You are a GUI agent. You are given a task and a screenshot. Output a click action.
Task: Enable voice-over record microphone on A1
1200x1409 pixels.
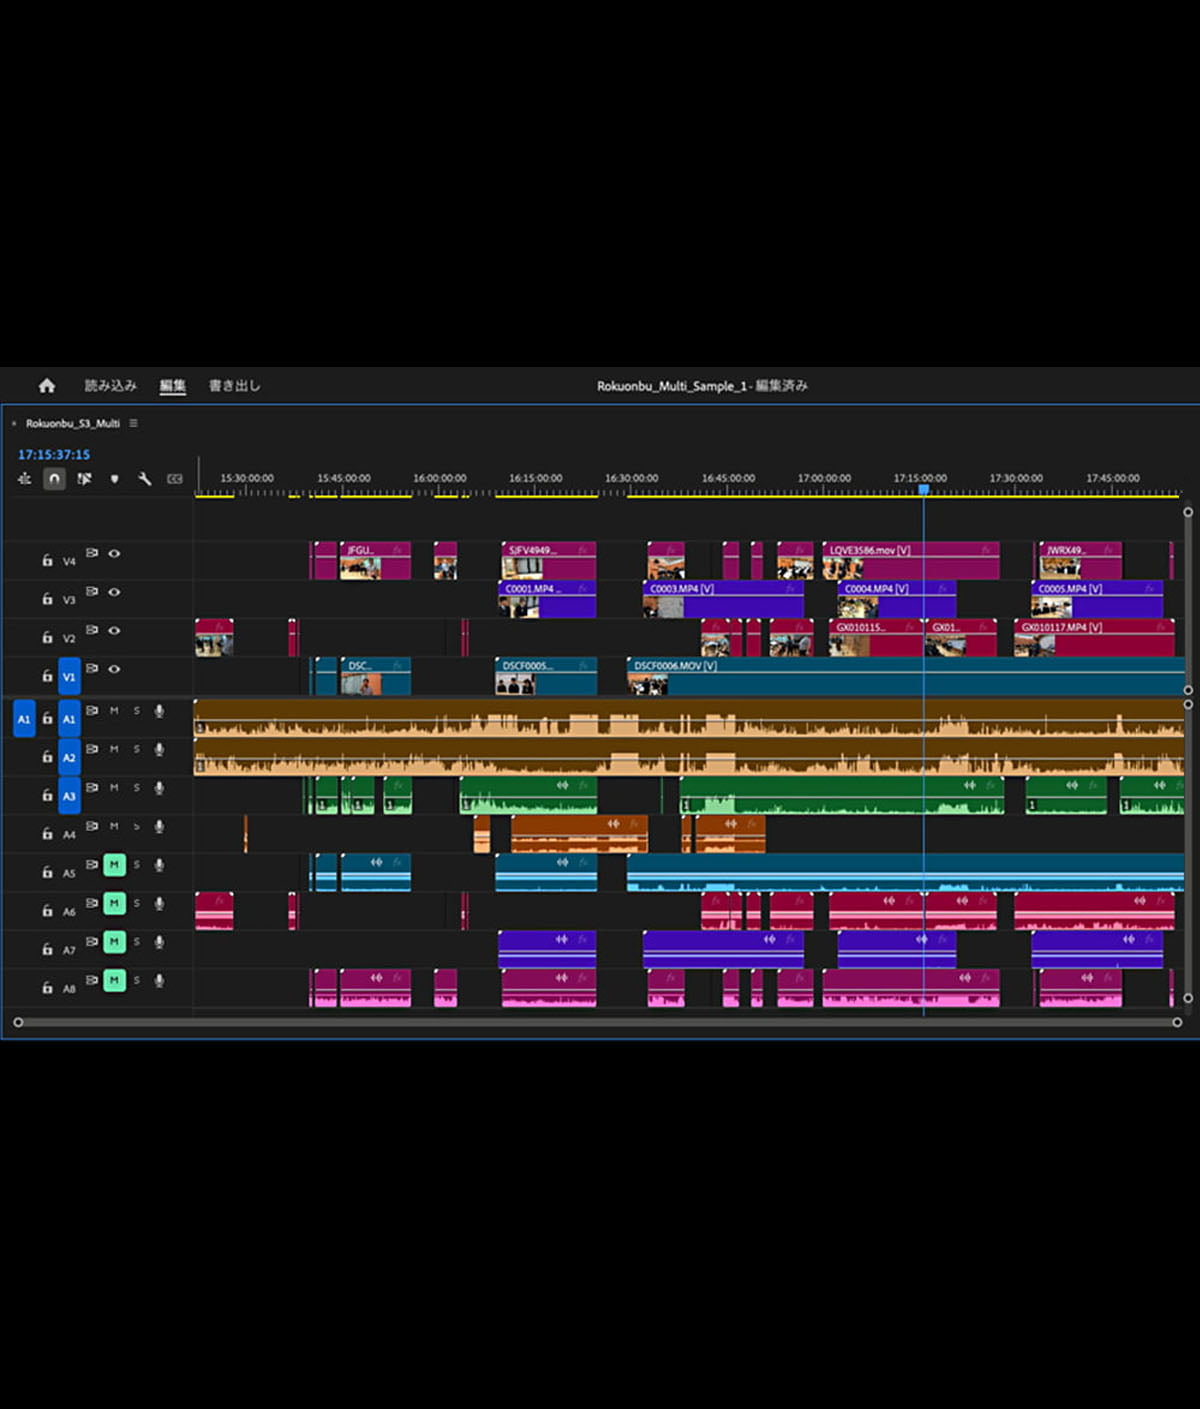[x=159, y=711]
